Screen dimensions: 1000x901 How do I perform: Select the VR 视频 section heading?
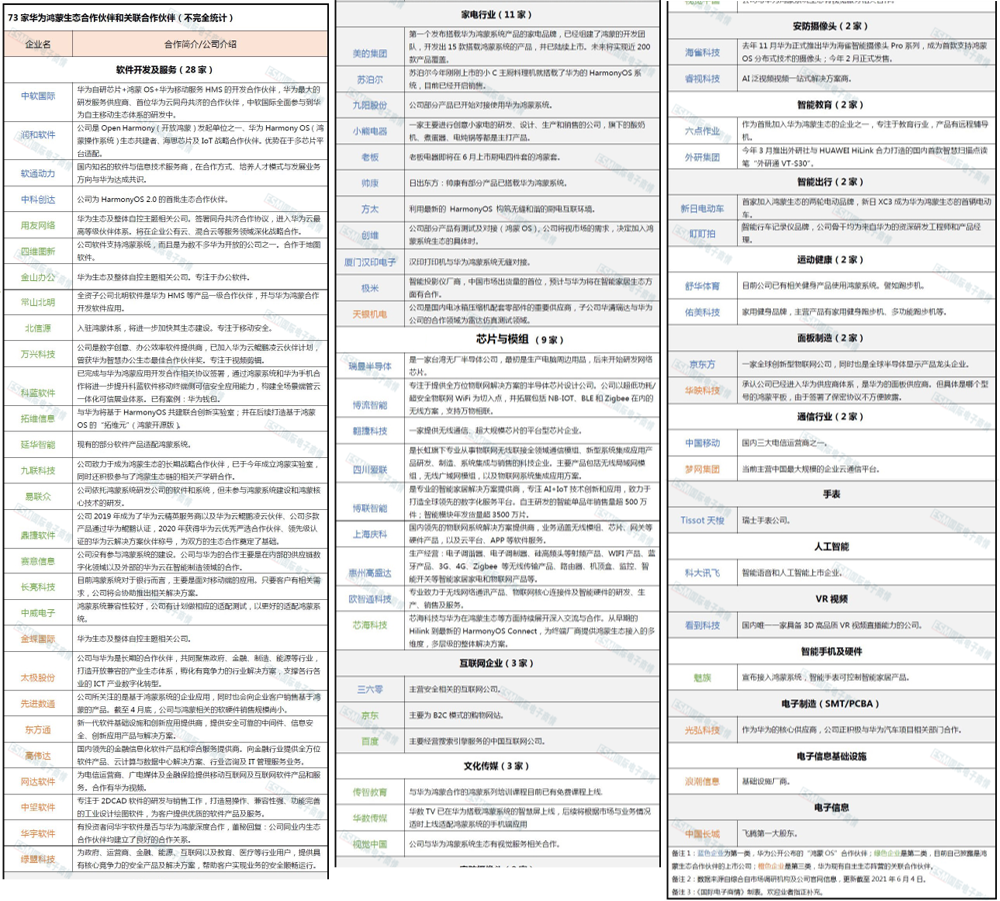(831, 599)
